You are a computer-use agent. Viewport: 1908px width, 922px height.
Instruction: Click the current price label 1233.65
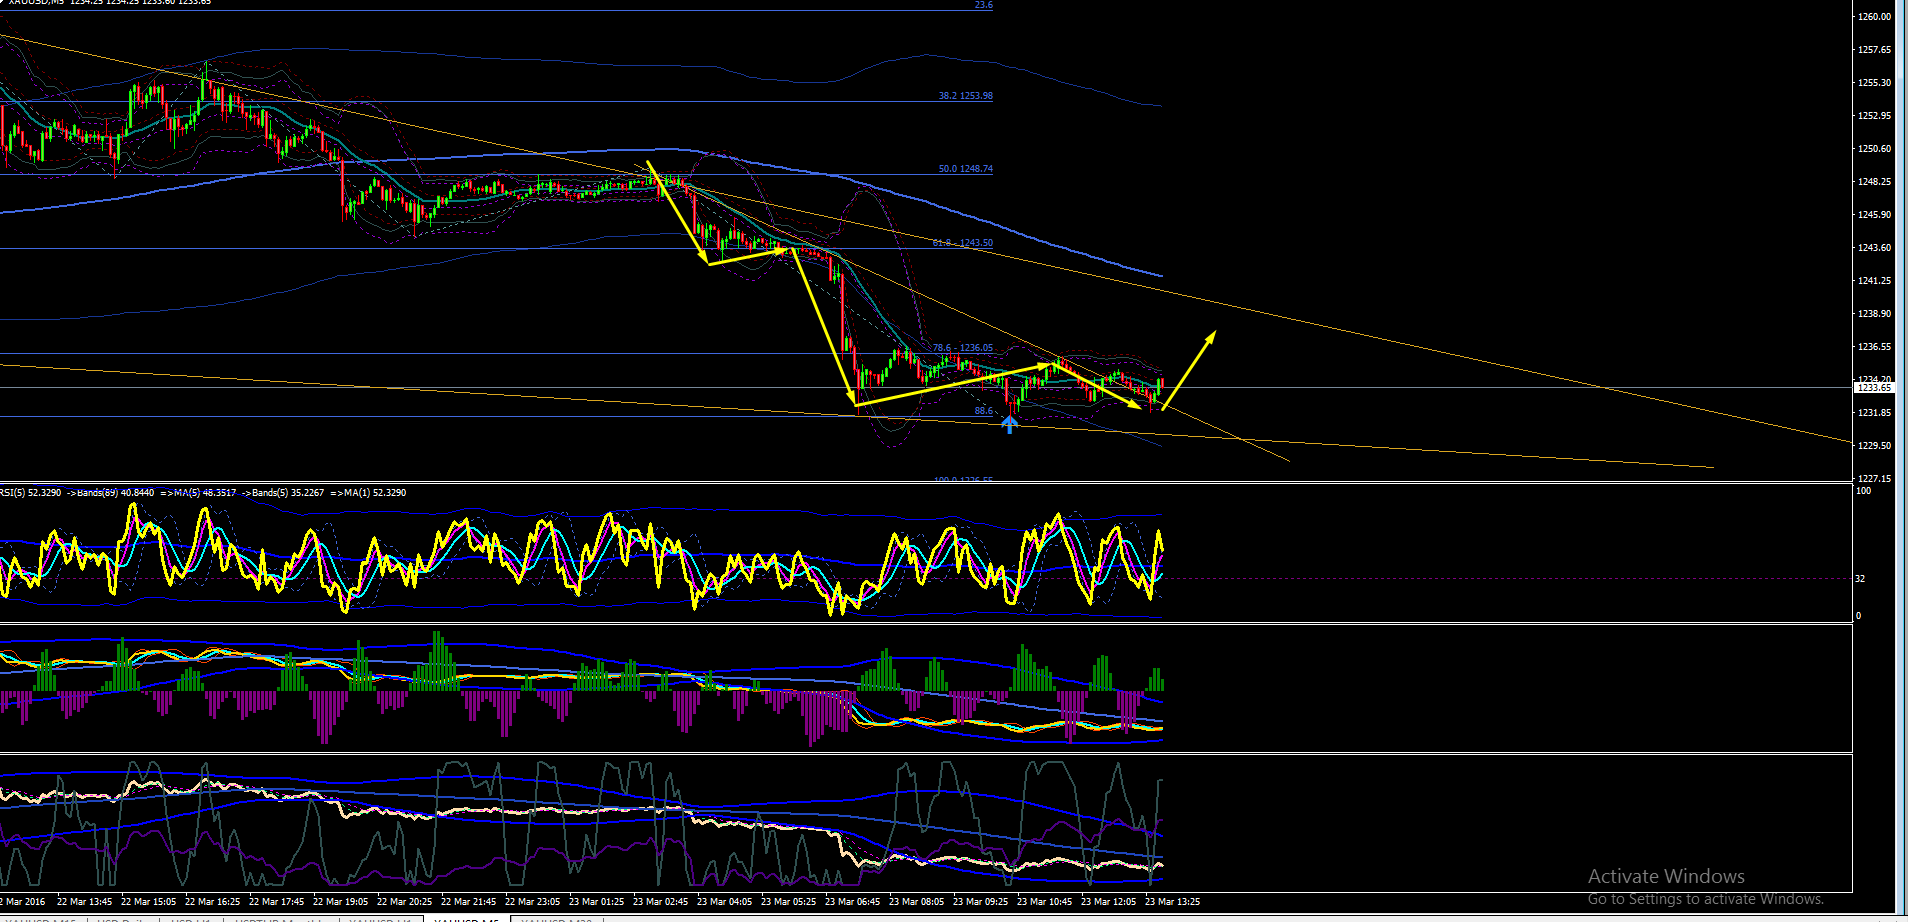pos(1874,387)
